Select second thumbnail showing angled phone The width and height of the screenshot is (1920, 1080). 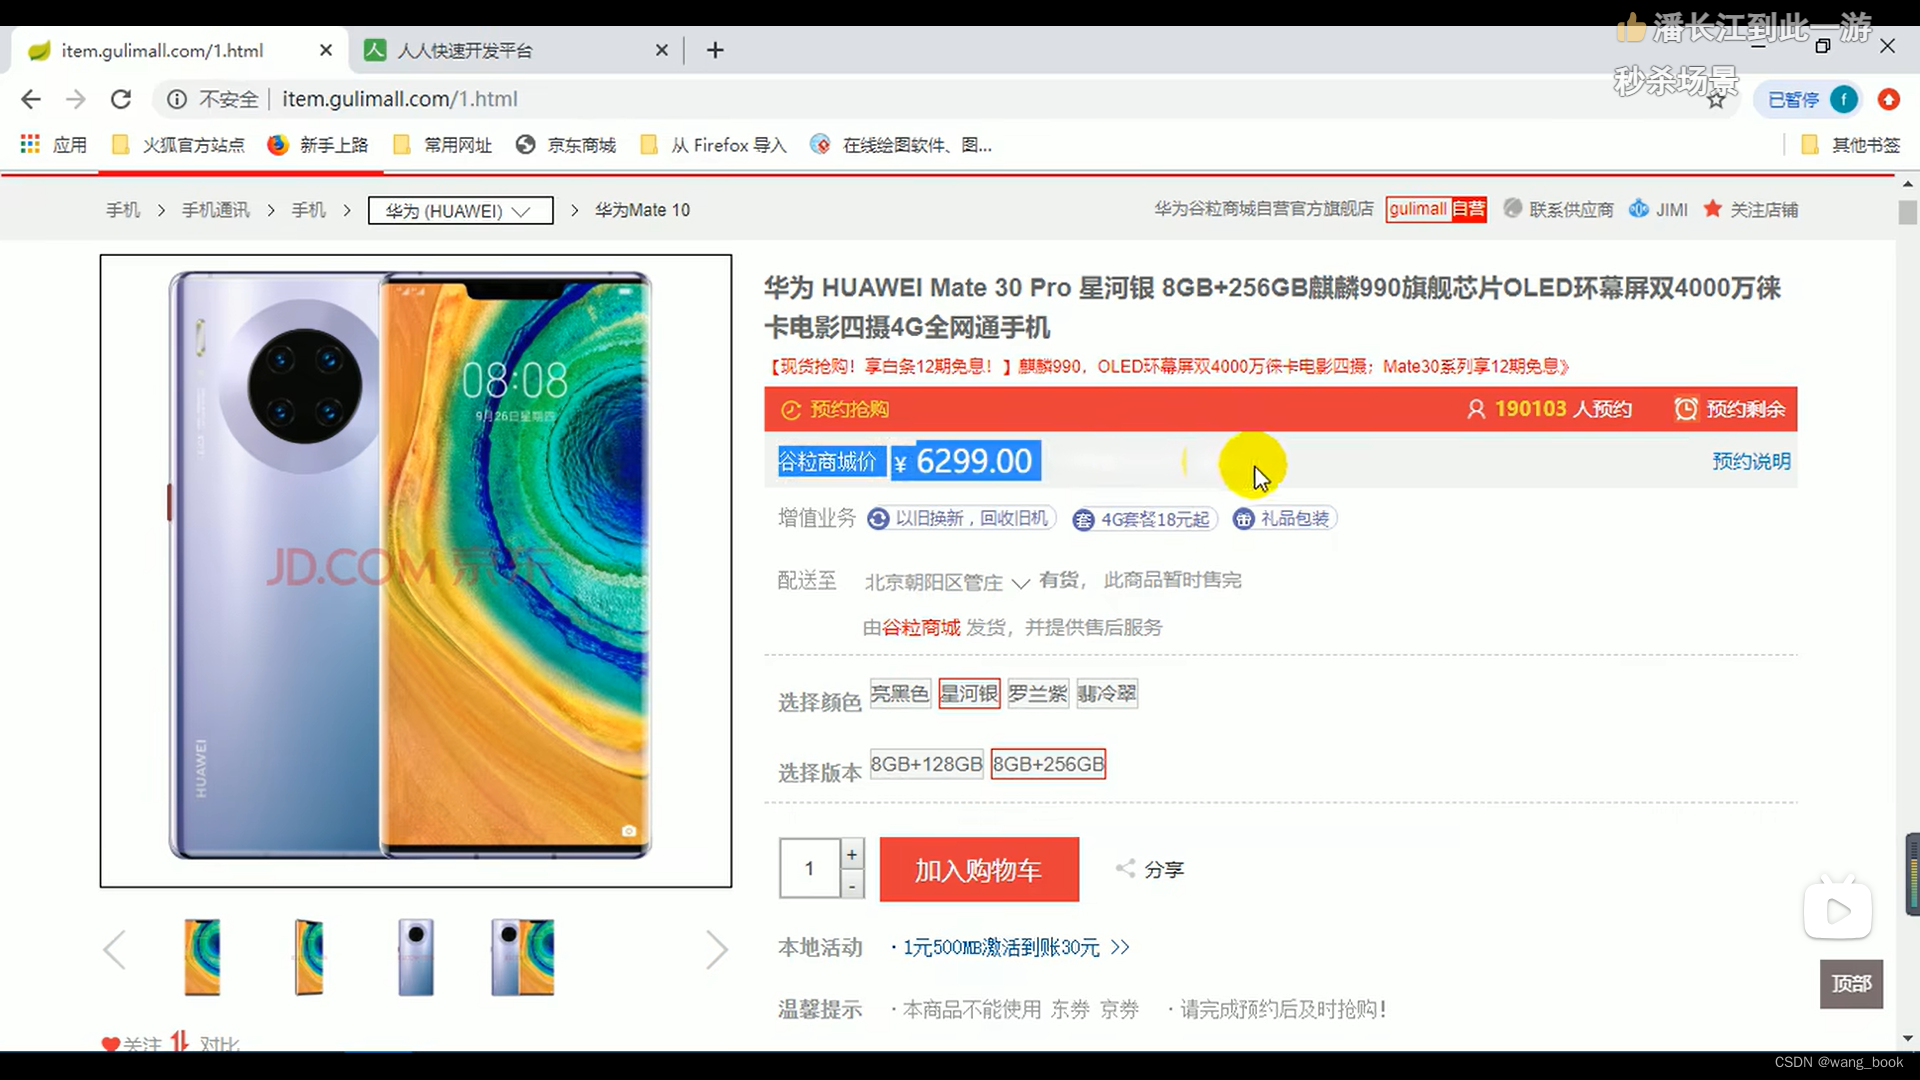click(x=309, y=957)
